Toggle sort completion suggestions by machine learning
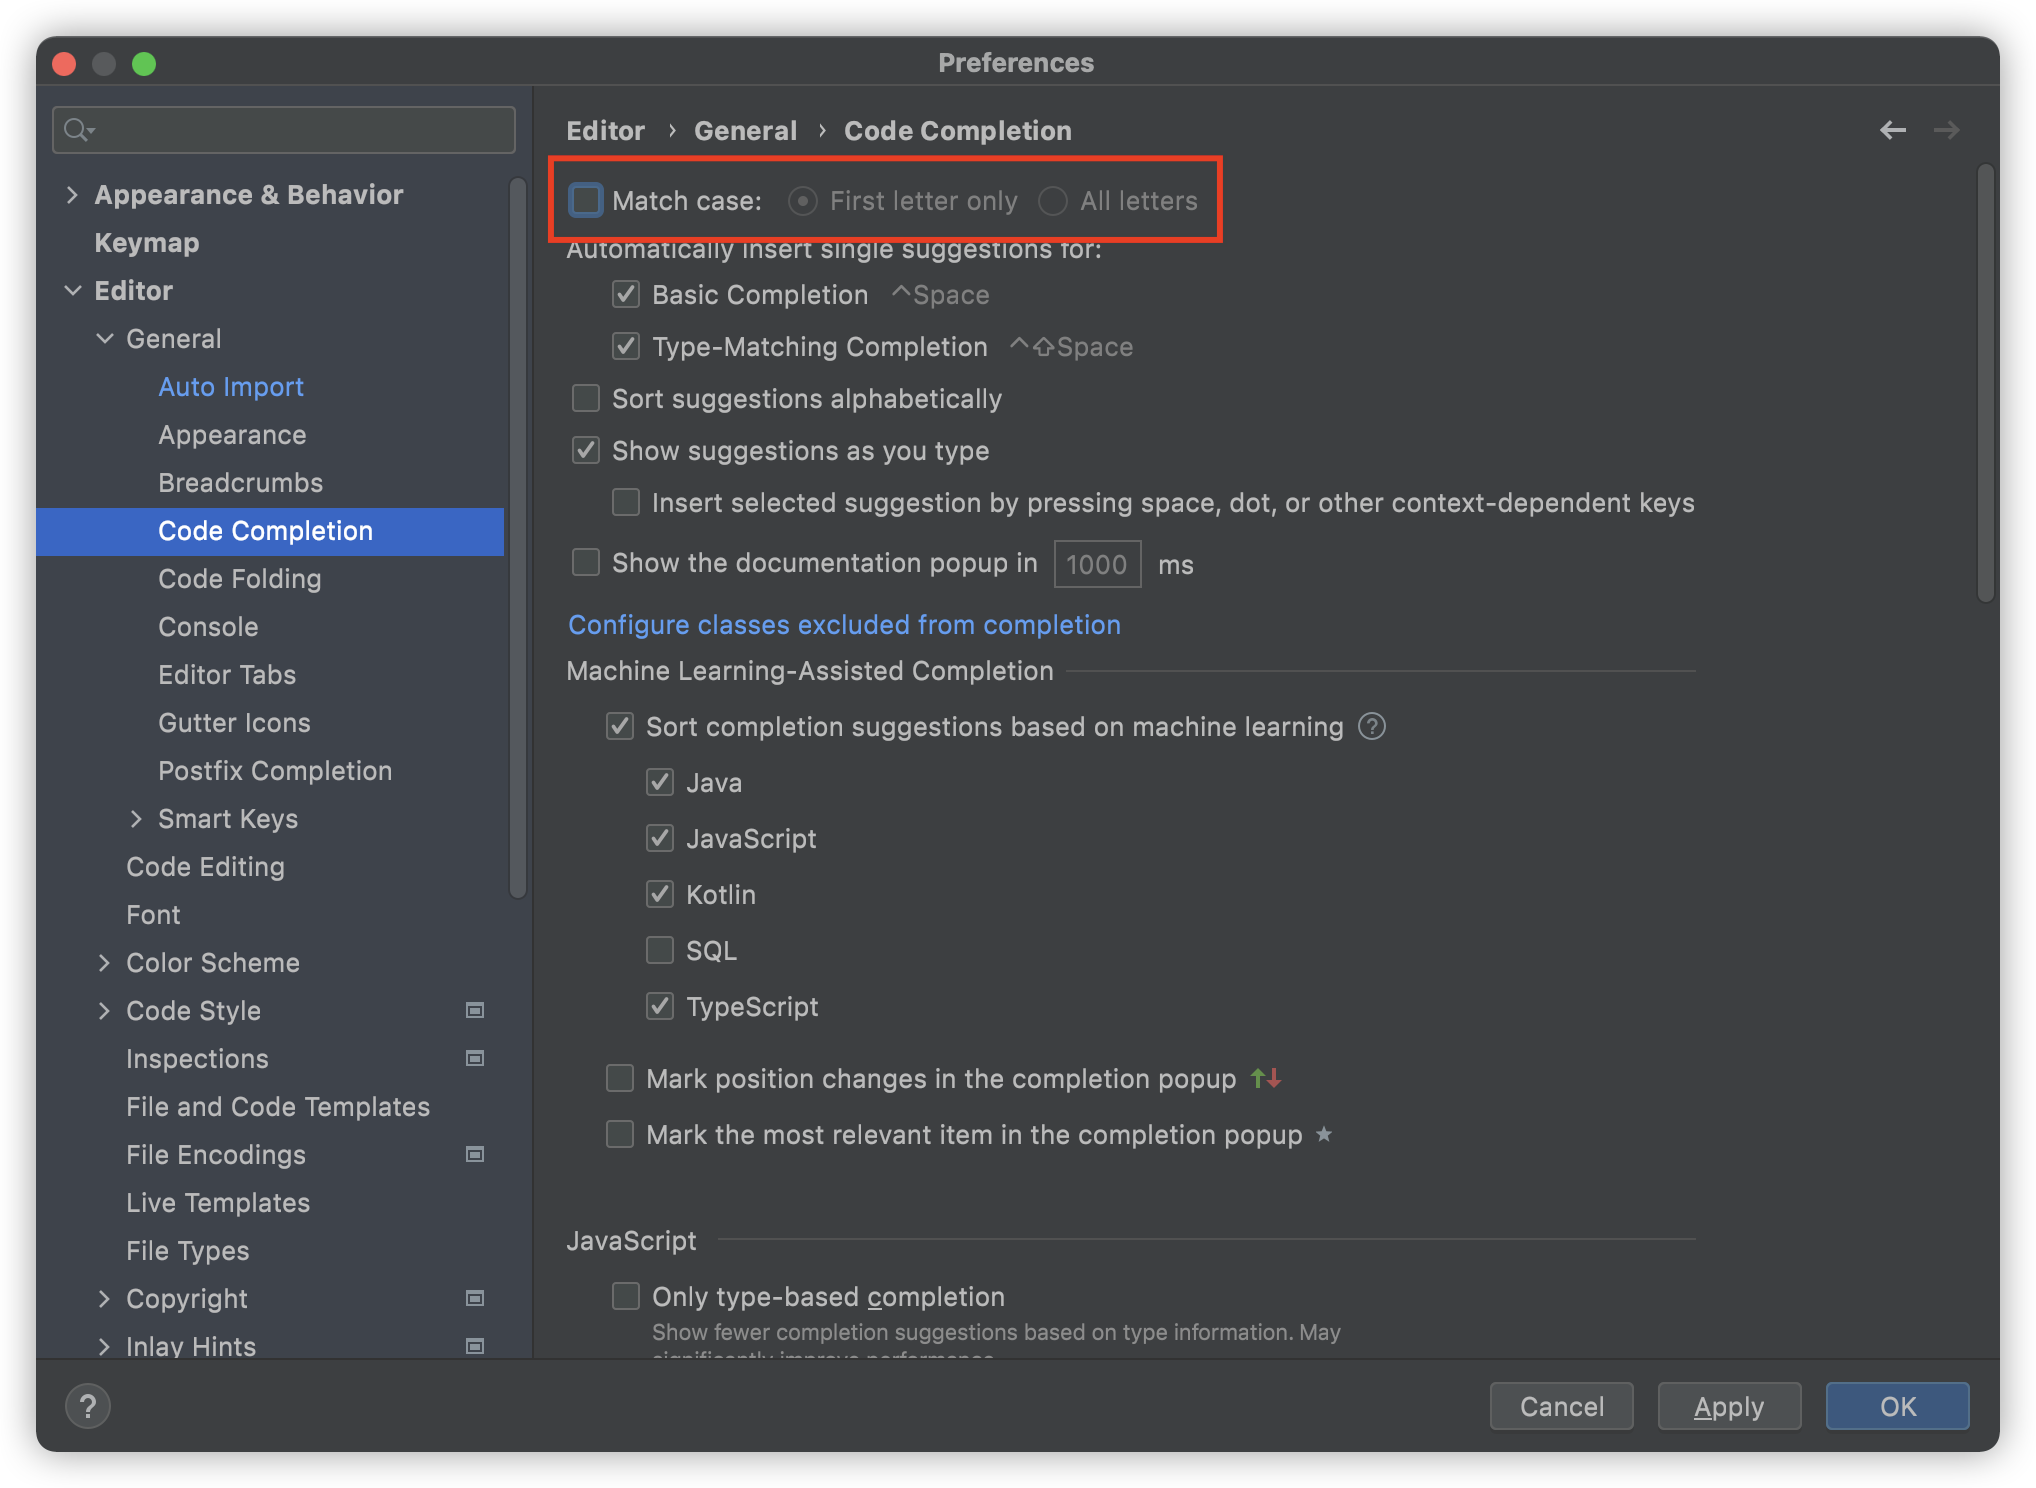This screenshot has width=2036, height=1488. tap(620, 726)
